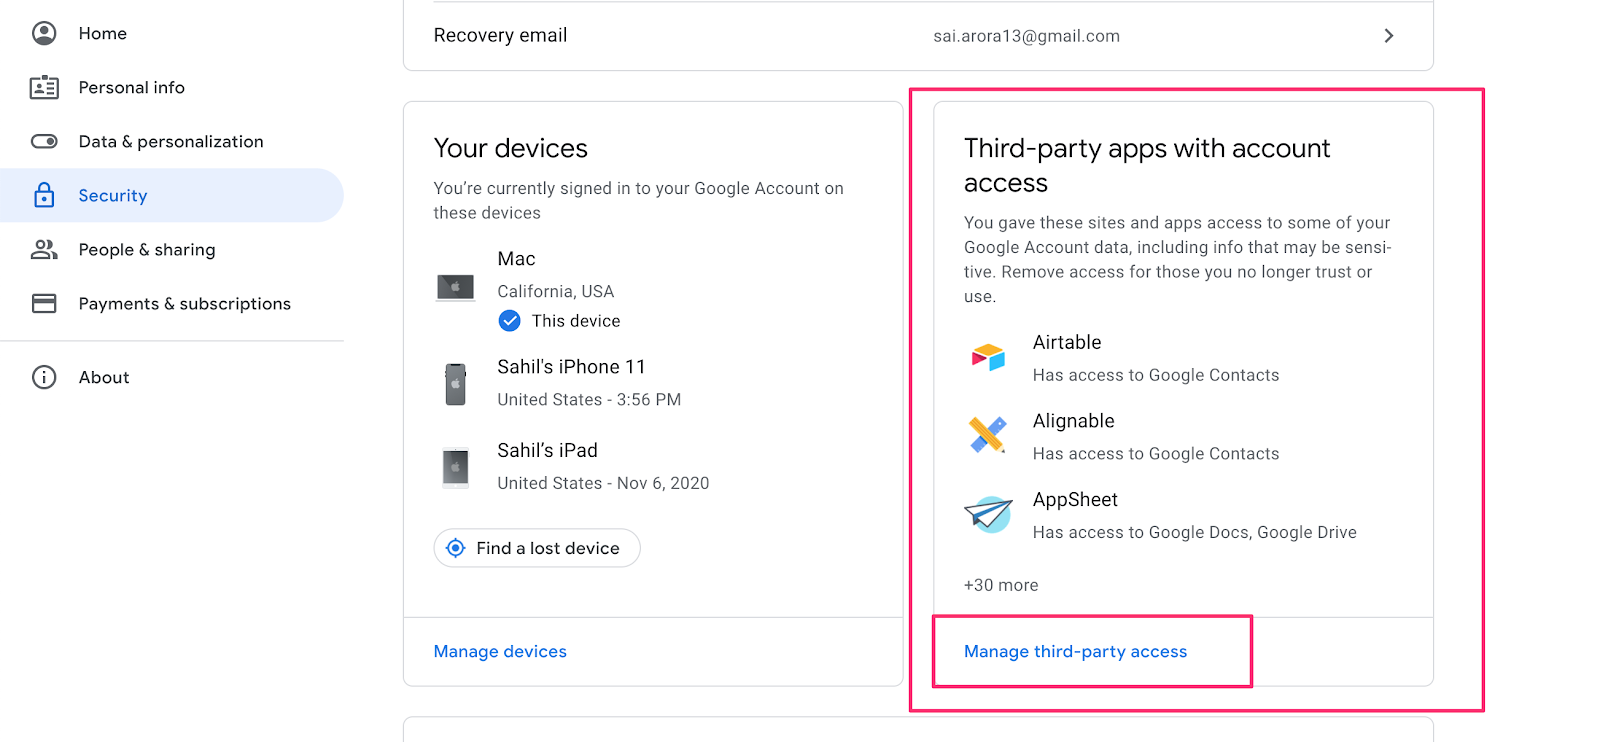The width and height of the screenshot is (1600, 742).
Task: Click the About info circle icon
Action: 44,377
